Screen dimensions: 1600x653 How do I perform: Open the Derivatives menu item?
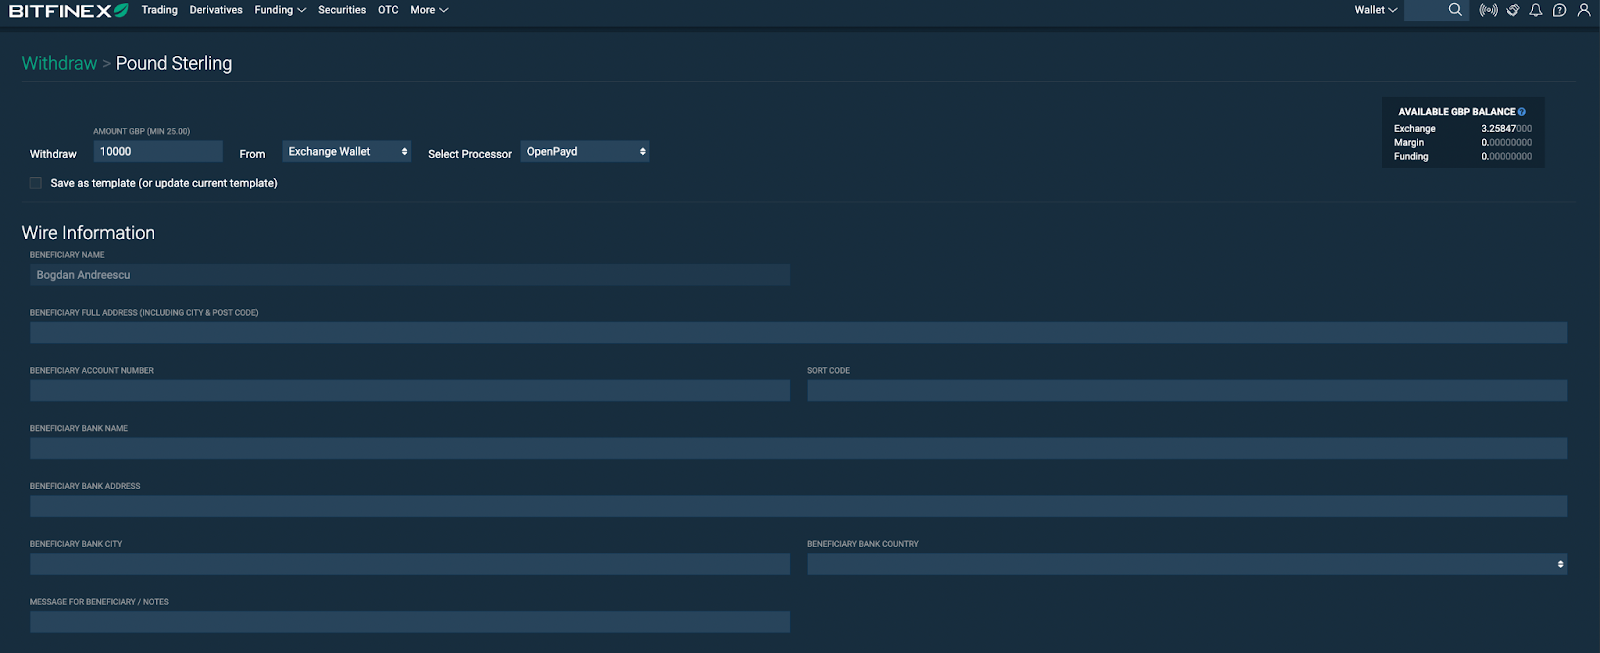click(x=216, y=10)
